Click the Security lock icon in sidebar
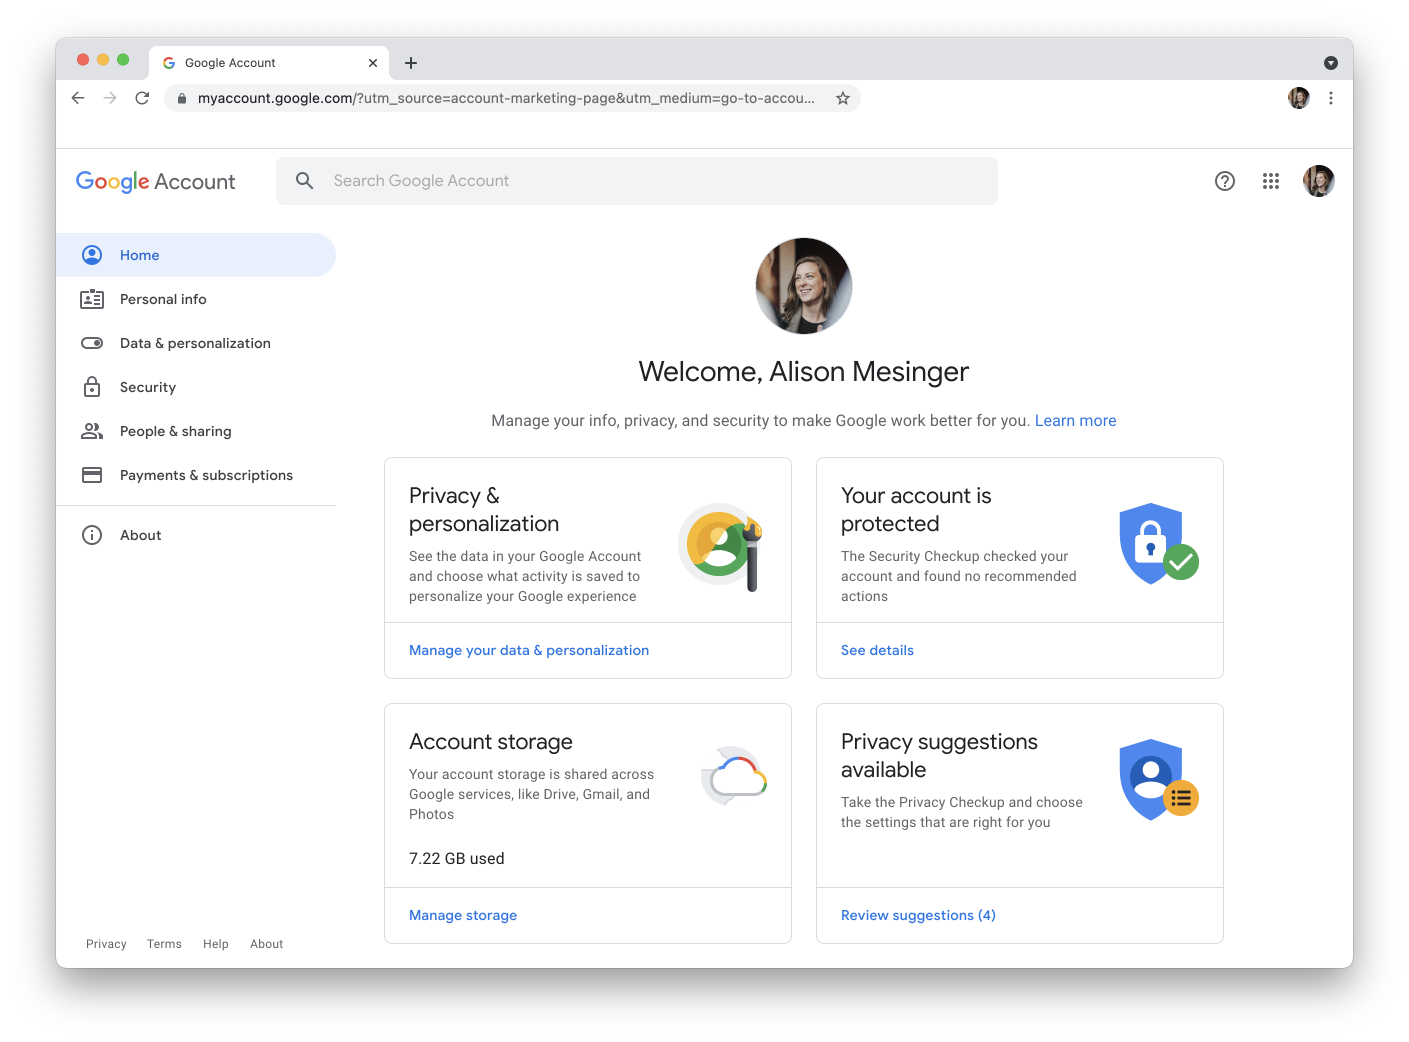The width and height of the screenshot is (1409, 1042). [92, 387]
